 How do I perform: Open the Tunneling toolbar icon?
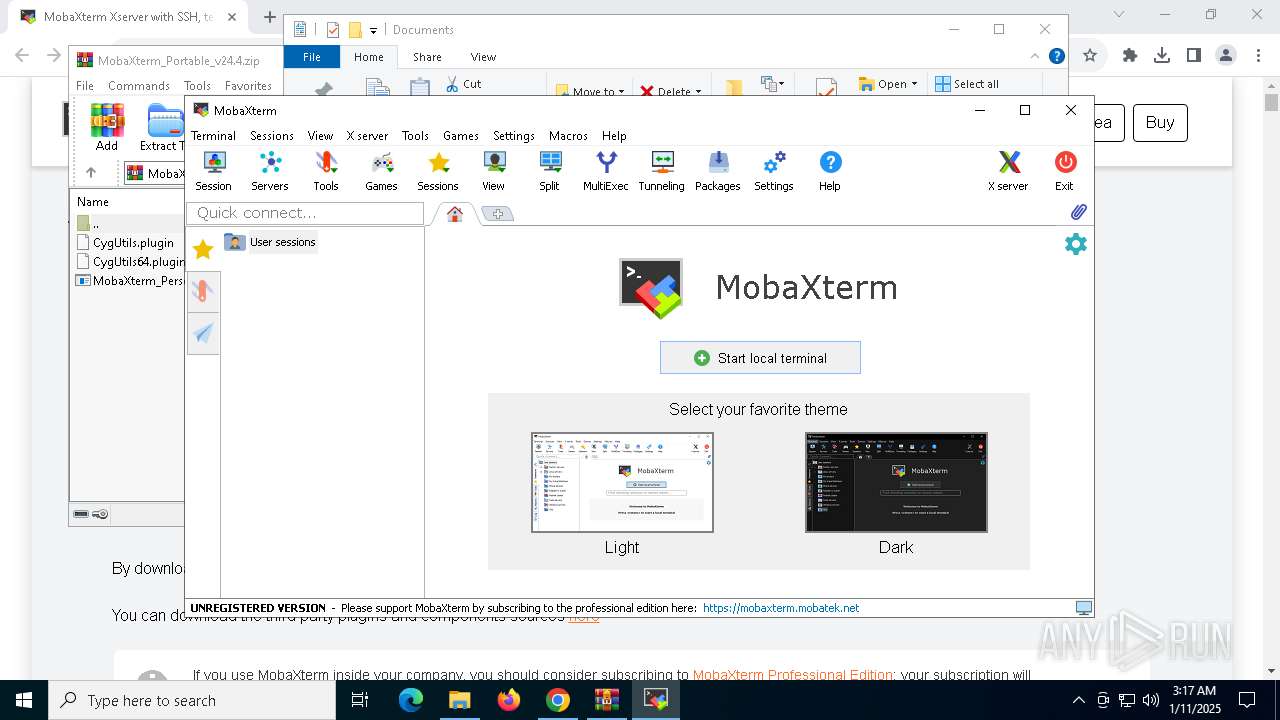[x=661, y=171]
